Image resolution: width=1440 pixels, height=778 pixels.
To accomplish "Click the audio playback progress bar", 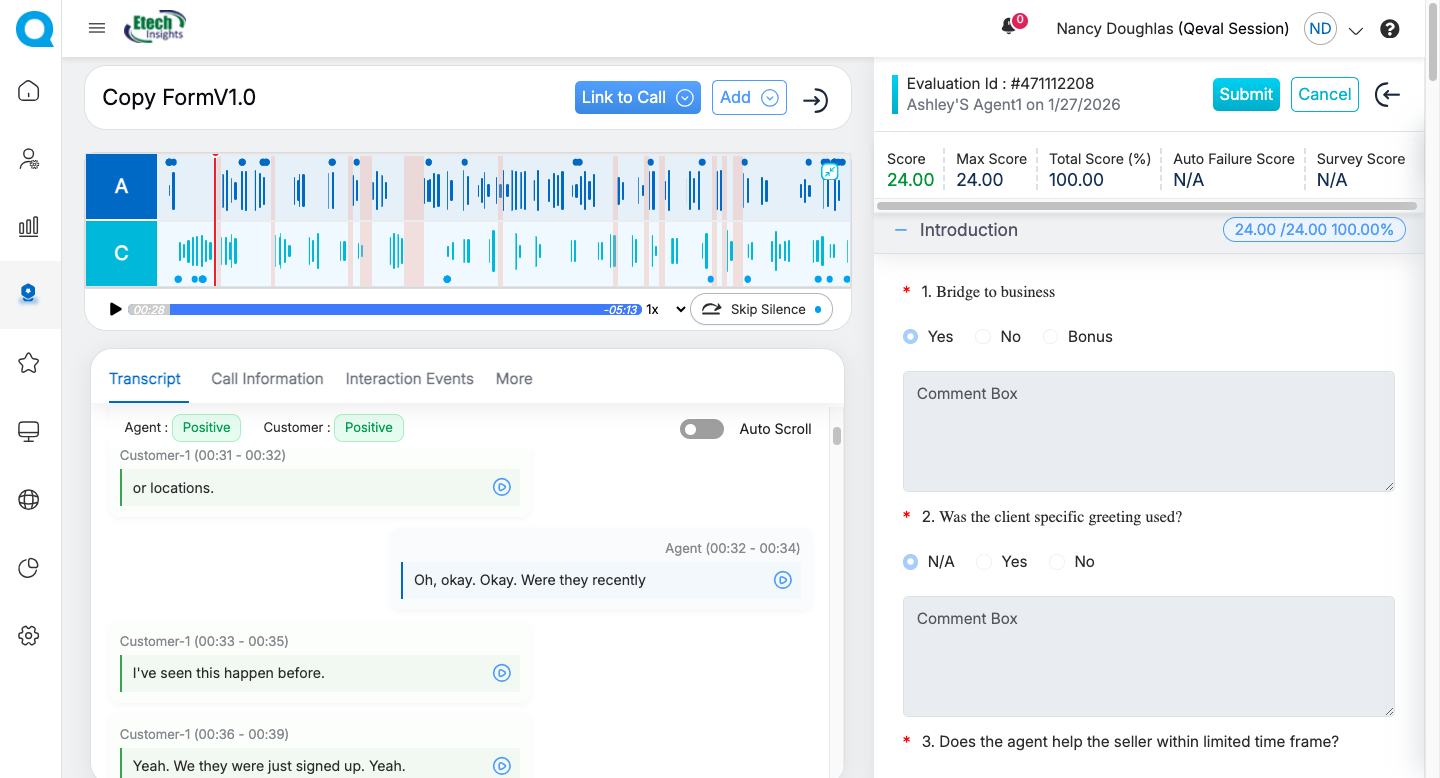I will 400,310.
